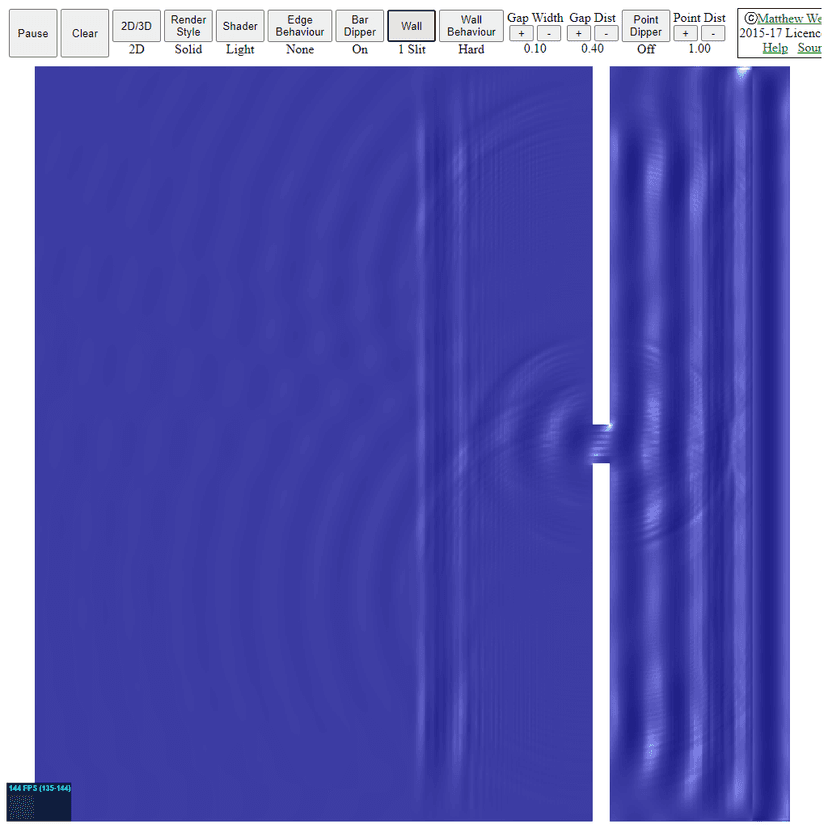The image size is (828, 828).
Task: Increase the Point Dist value
Action: [x=685, y=32]
